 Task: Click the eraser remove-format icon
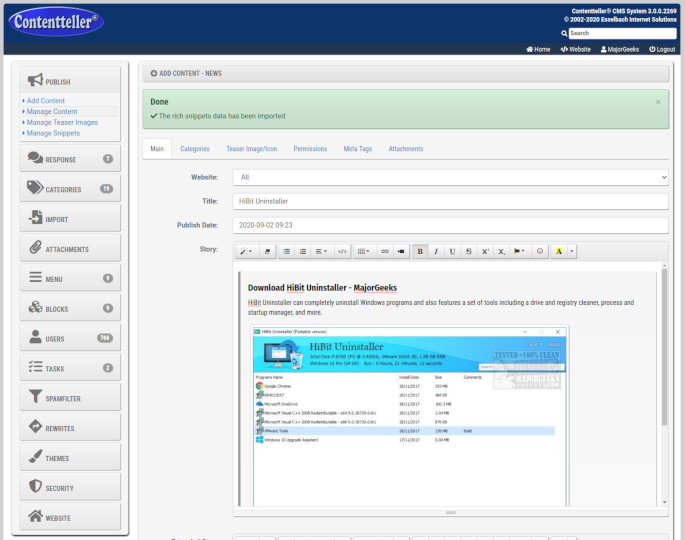coord(267,251)
